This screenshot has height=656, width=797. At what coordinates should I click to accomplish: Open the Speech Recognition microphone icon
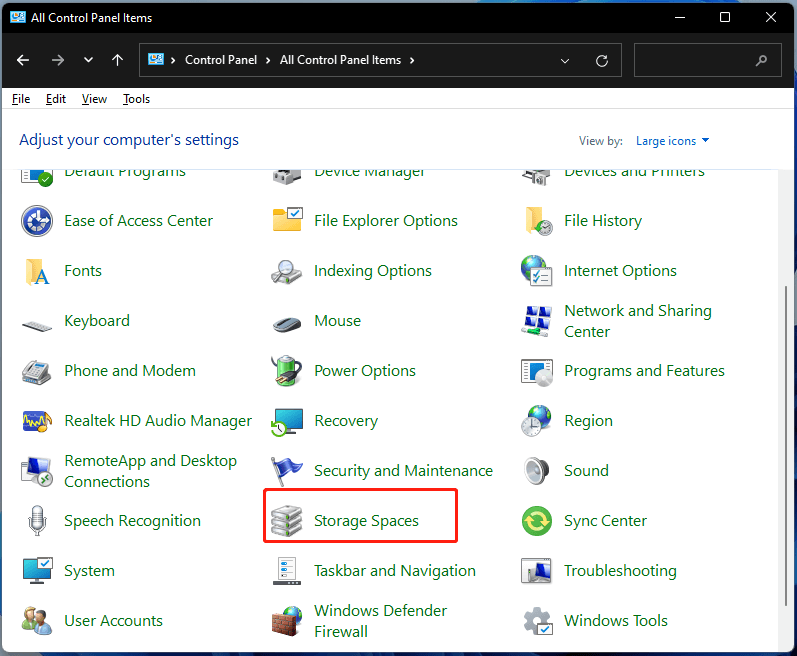37,521
